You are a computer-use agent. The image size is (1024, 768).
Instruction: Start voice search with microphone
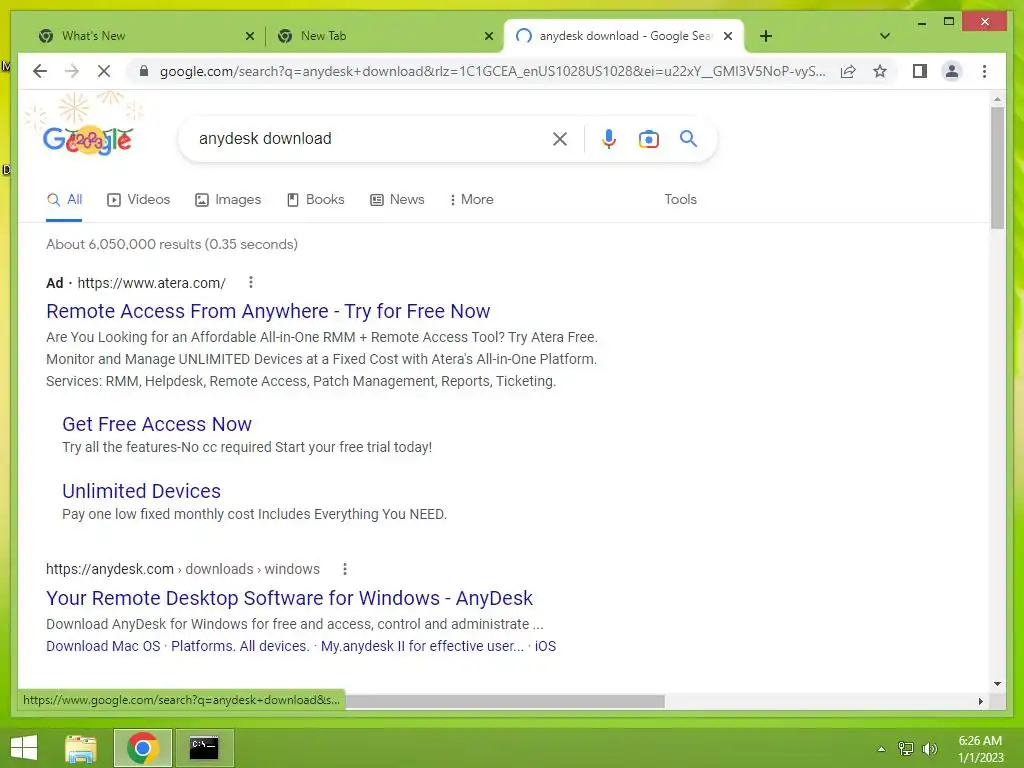click(x=608, y=138)
